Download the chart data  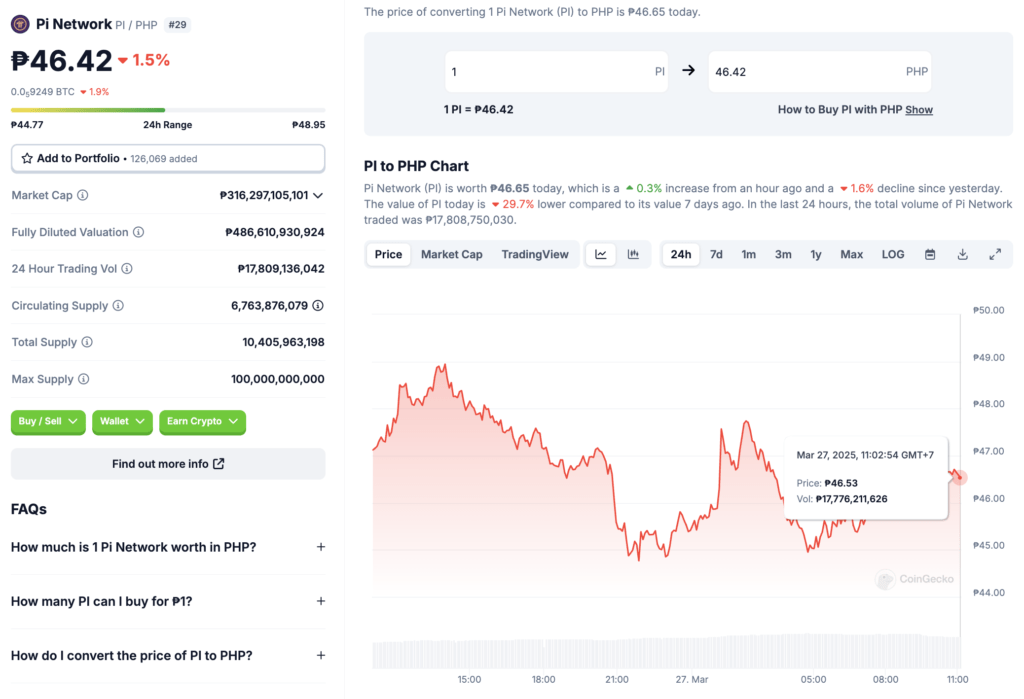point(963,254)
